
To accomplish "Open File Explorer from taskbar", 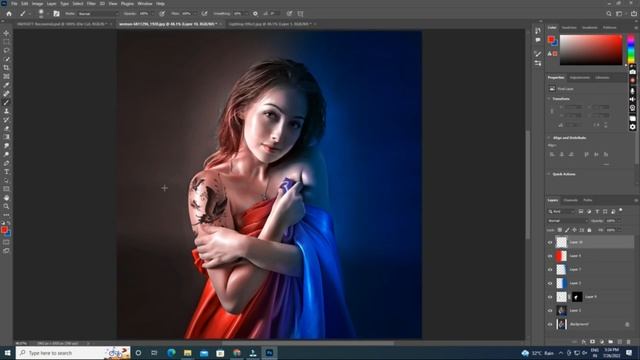I will click(188, 353).
